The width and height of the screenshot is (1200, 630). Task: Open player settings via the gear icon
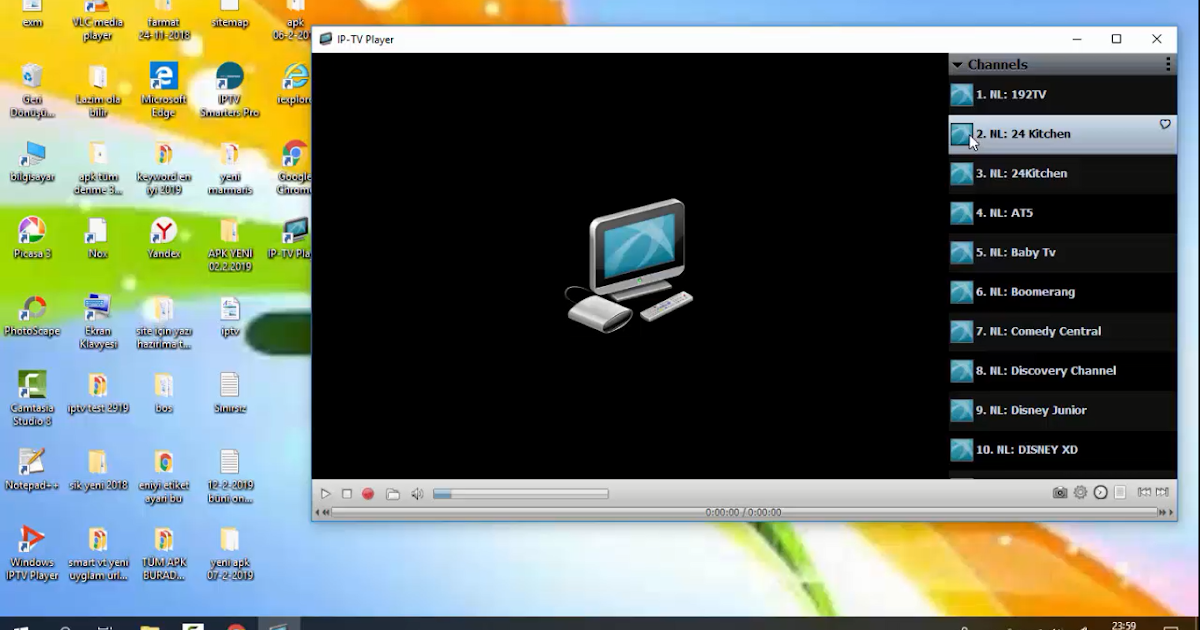(x=1080, y=493)
